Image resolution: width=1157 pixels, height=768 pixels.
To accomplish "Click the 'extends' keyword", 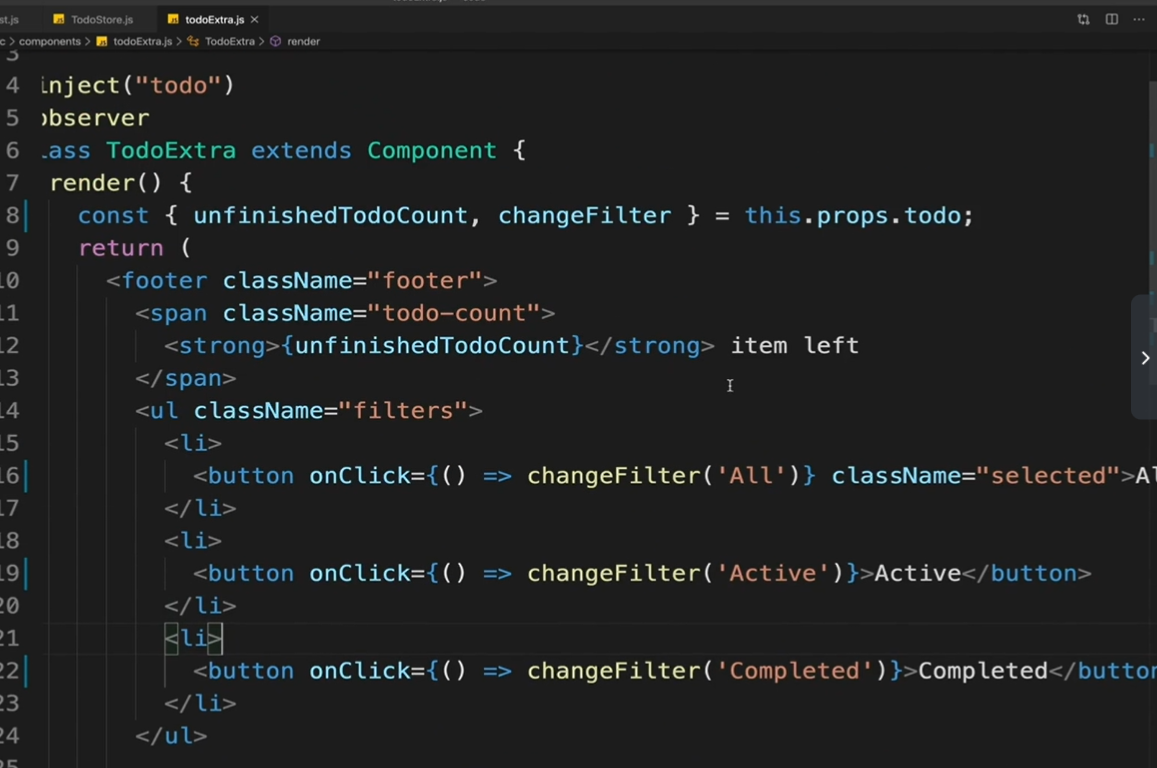I will coord(301,151).
